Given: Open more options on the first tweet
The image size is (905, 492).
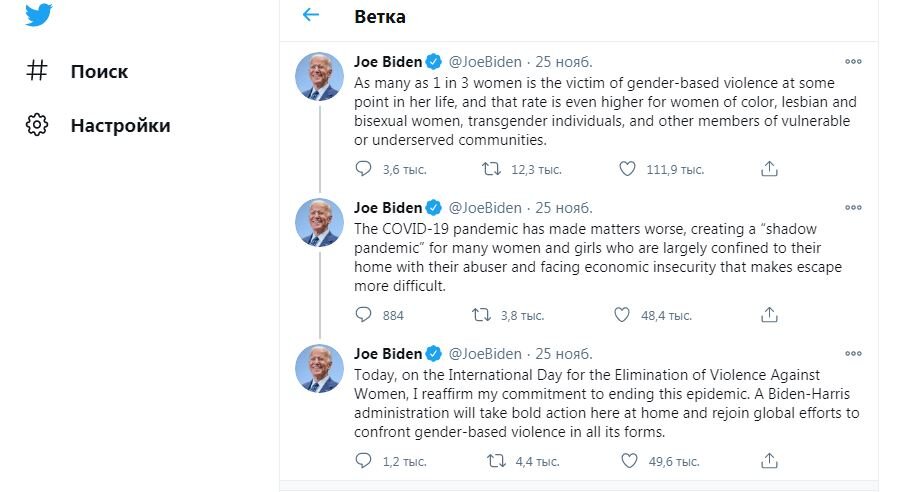Looking at the screenshot, I should (x=853, y=62).
